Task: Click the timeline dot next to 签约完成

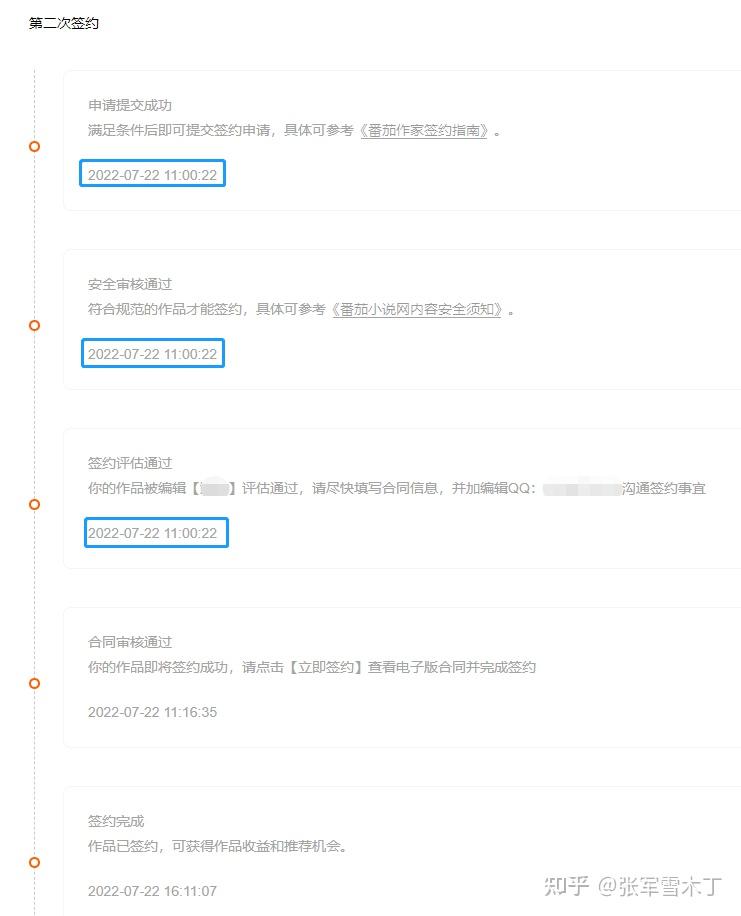Action: pyautogui.click(x=34, y=863)
